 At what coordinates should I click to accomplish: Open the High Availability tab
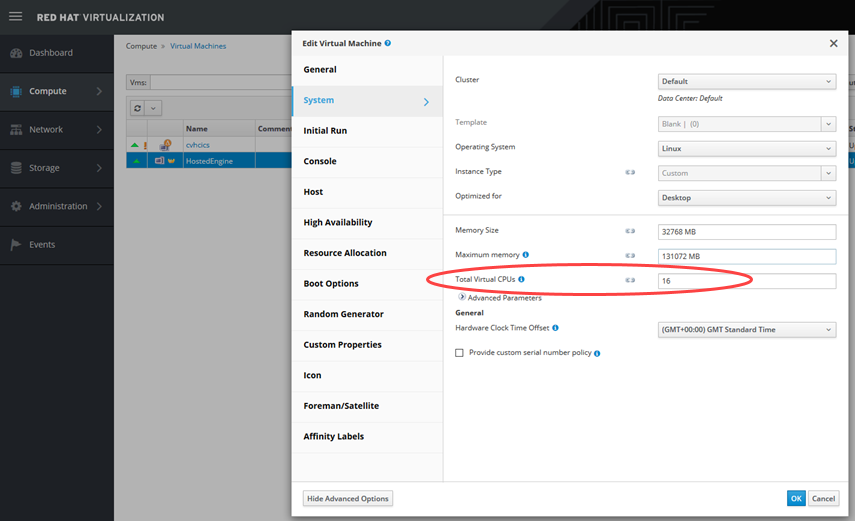(367, 223)
